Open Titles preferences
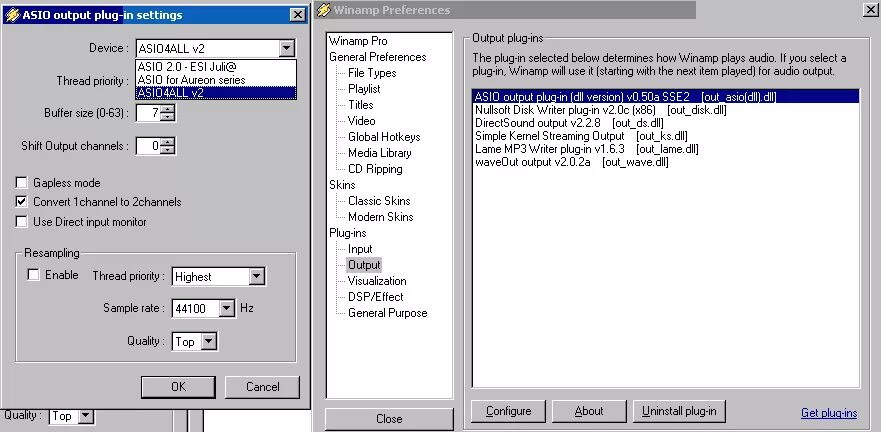The width and height of the screenshot is (881, 432). pyautogui.click(x=360, y=104)
